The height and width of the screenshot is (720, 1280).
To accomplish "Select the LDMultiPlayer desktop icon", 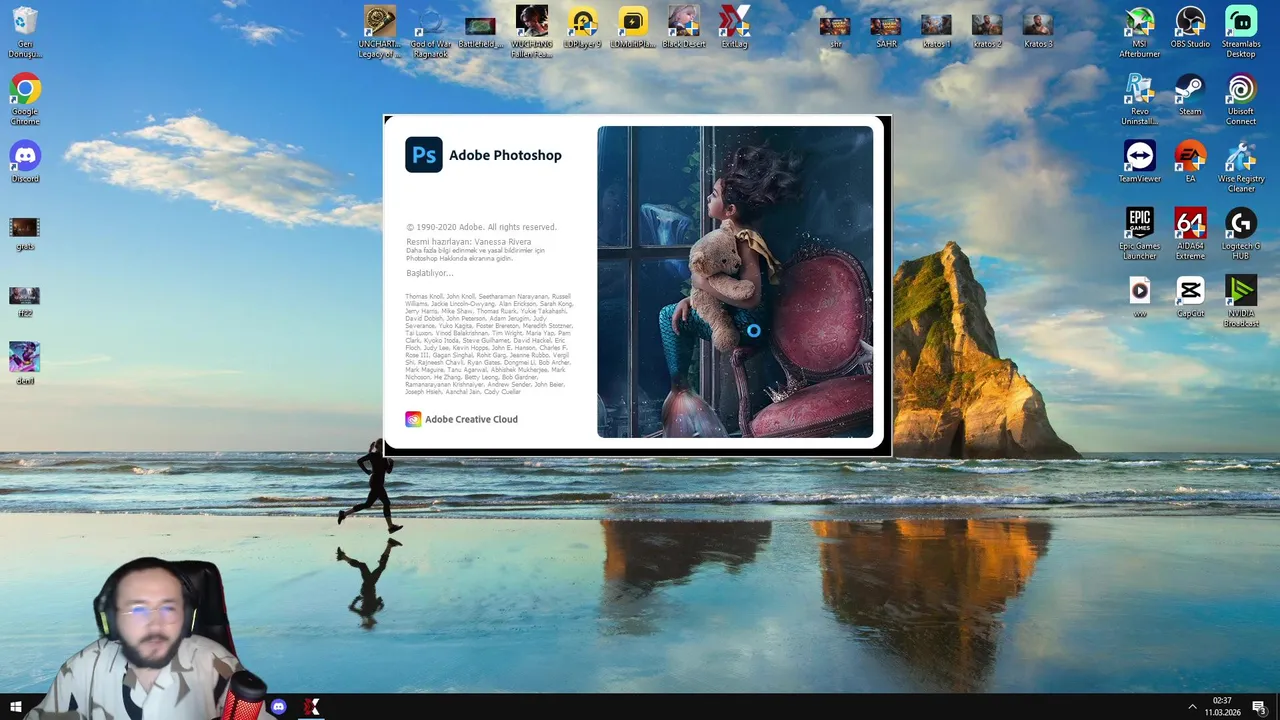I will pyautogui.click(x=632, y=21).
